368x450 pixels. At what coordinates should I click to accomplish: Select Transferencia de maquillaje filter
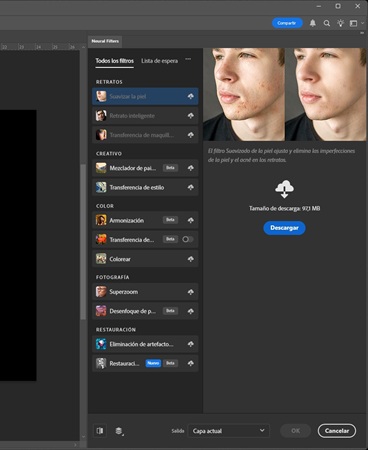145,135
